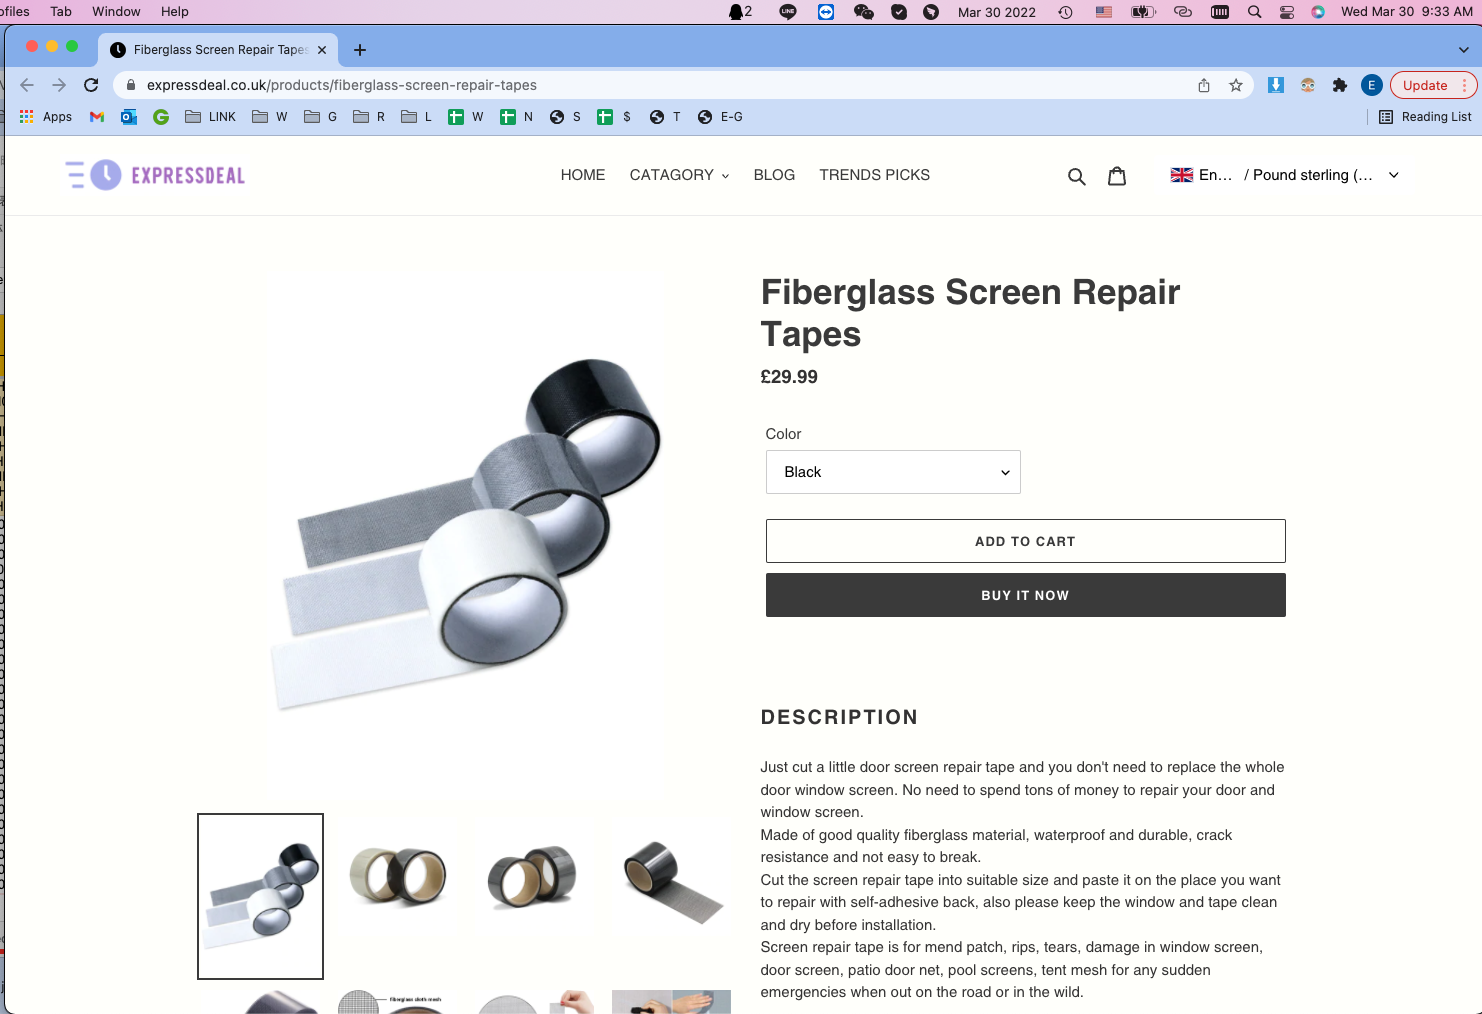Select second thumbnail with beige and black rolls

(398, 875)
